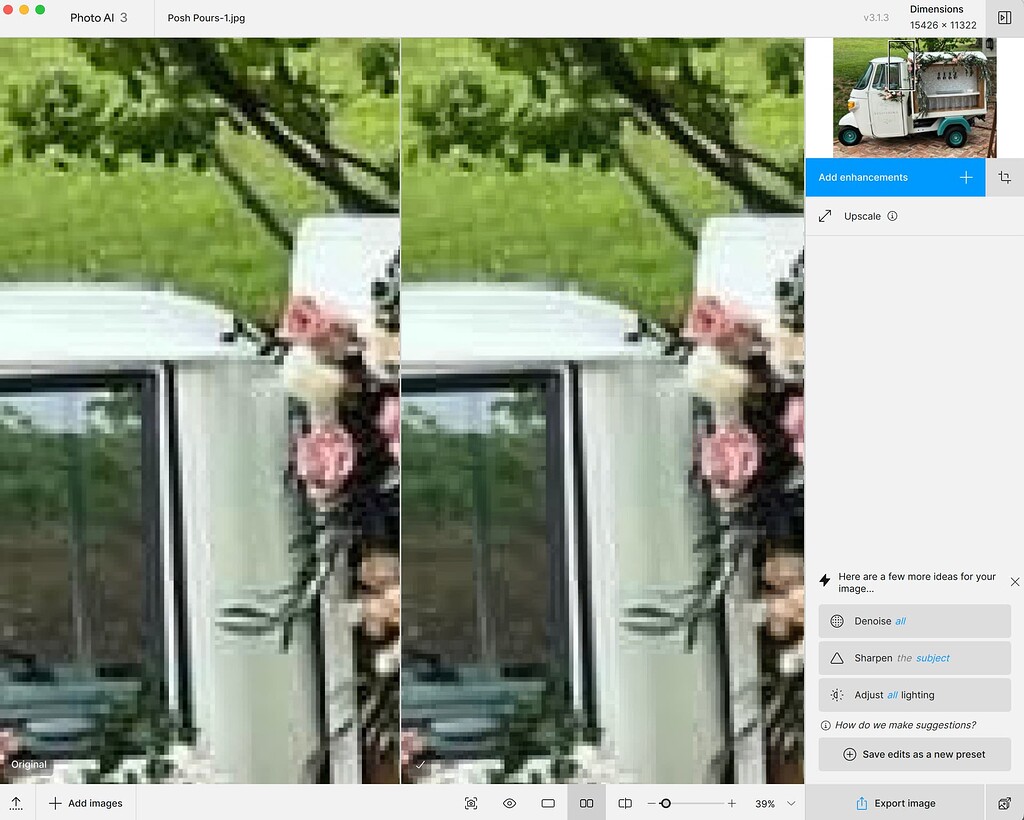Select the Posh Pours-1.jpg image tab
The height and width of the screenshot is (820, 1024).
(206, 17)
